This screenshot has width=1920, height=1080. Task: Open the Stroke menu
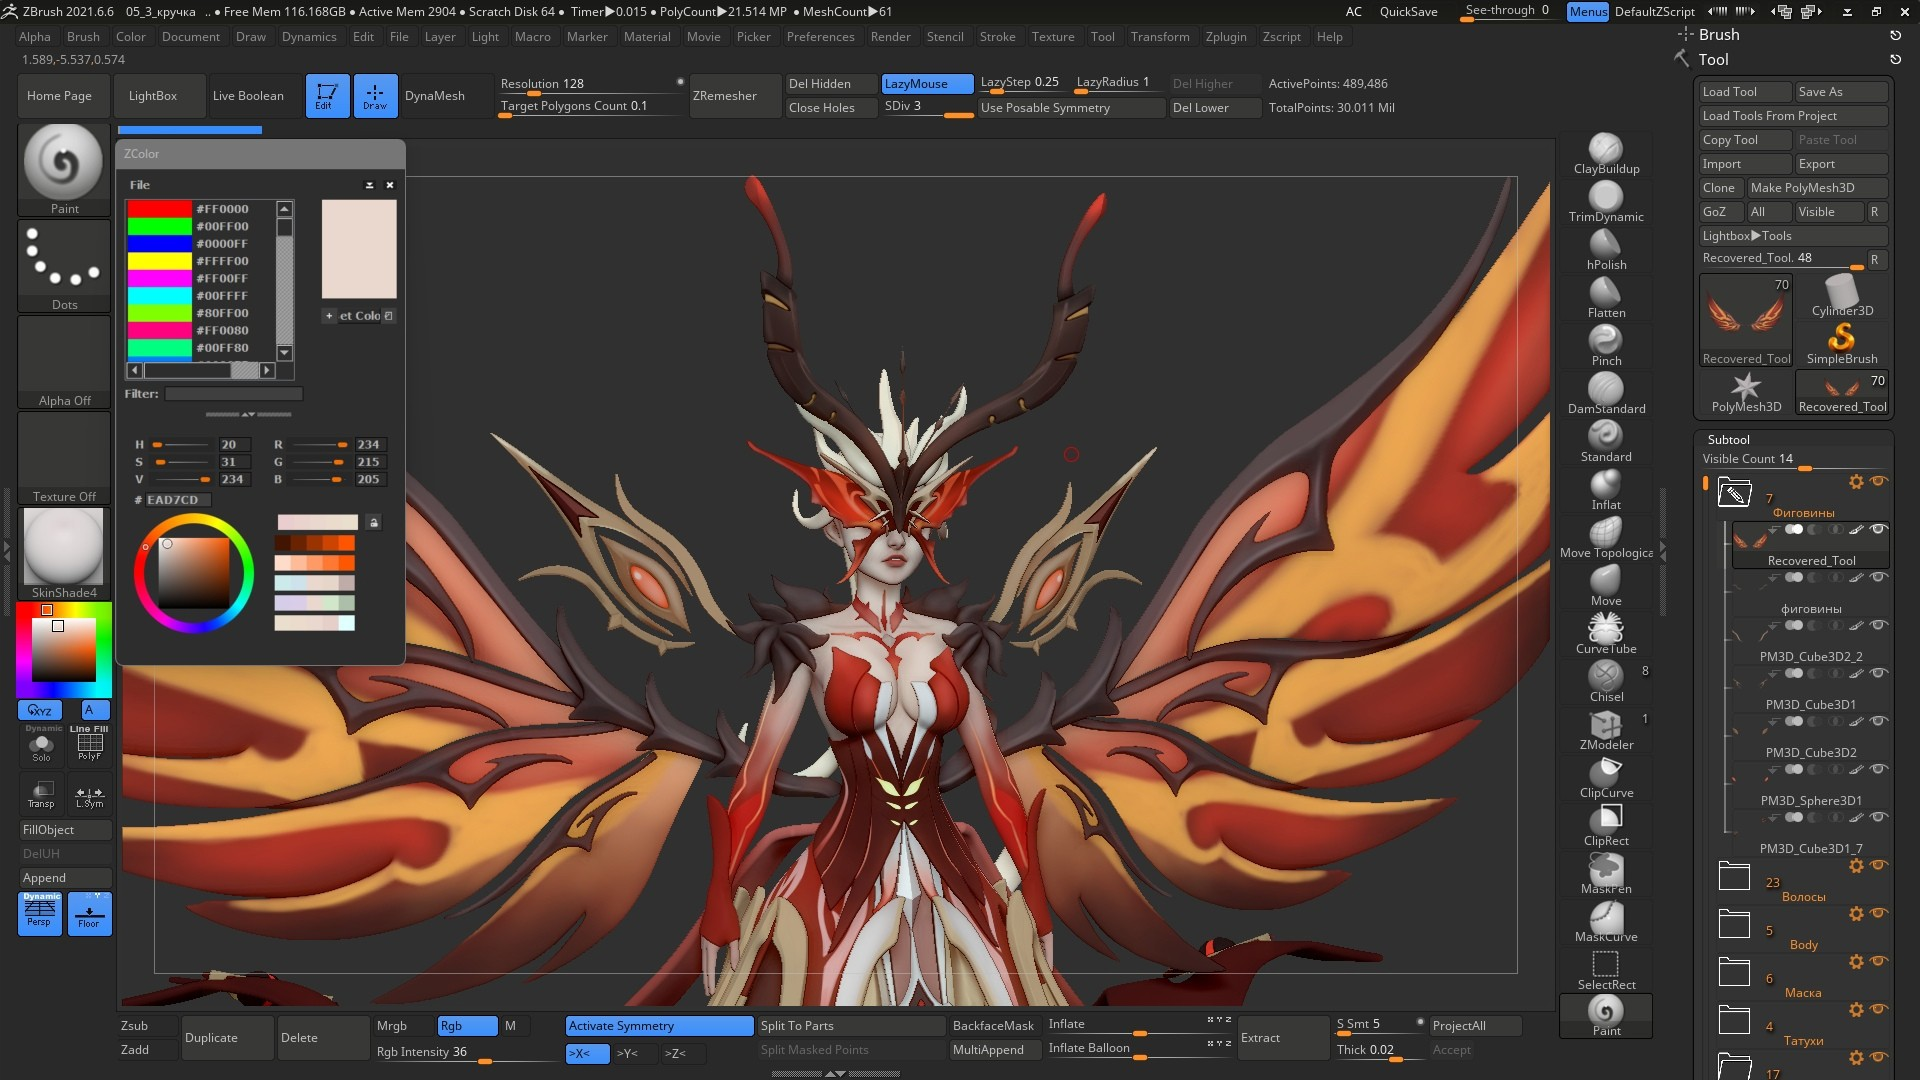[996, 37]
